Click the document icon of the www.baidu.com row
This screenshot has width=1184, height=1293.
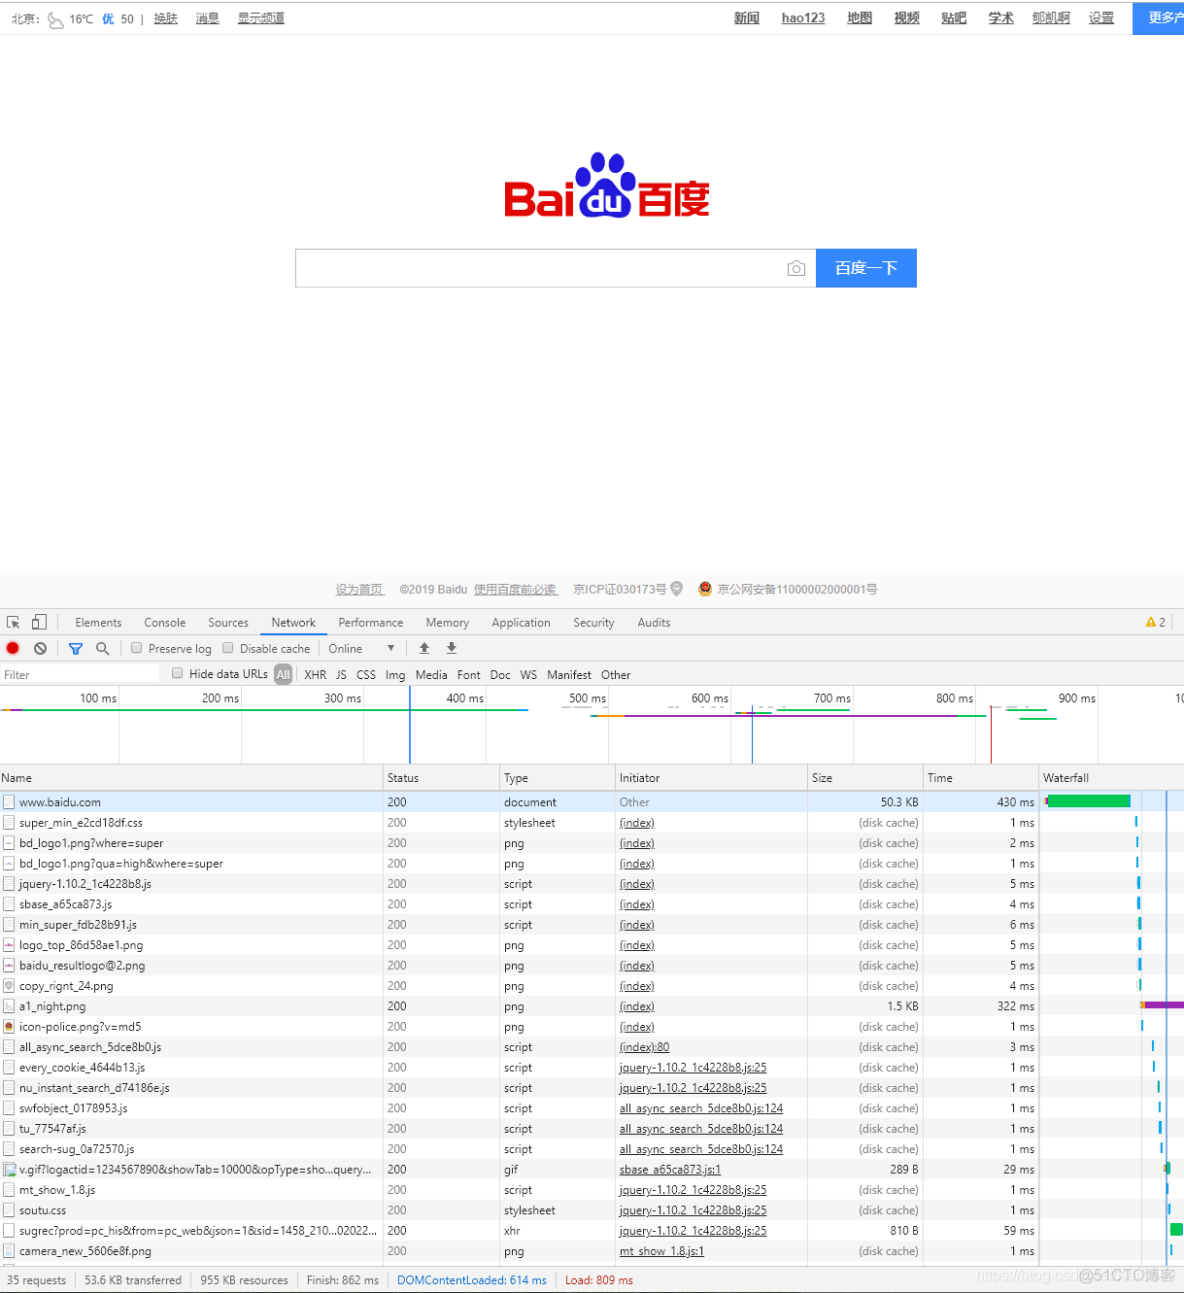(9, 802)
